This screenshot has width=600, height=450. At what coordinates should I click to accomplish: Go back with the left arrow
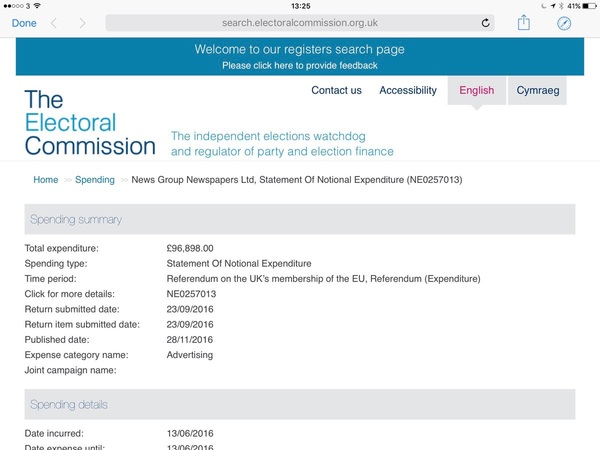click(54, 23)
